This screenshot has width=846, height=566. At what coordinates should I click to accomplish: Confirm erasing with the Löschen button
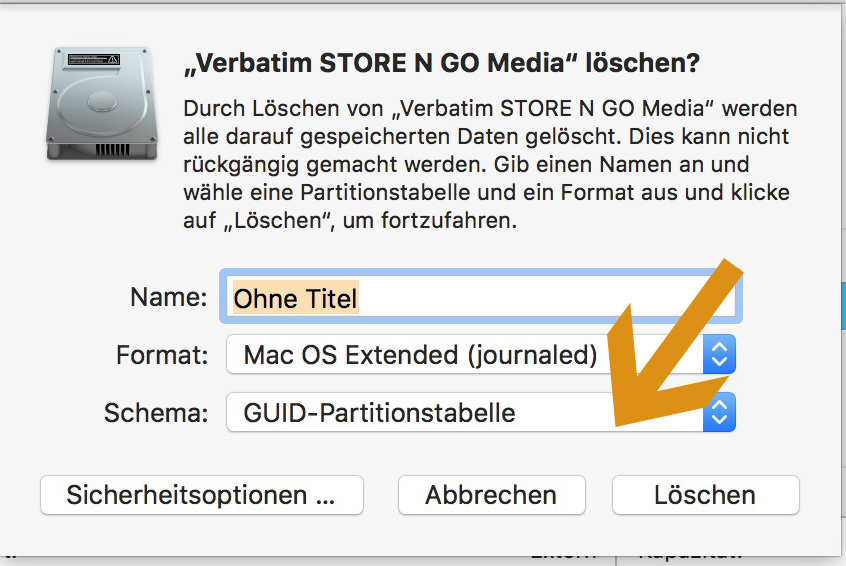pos(706,495)
